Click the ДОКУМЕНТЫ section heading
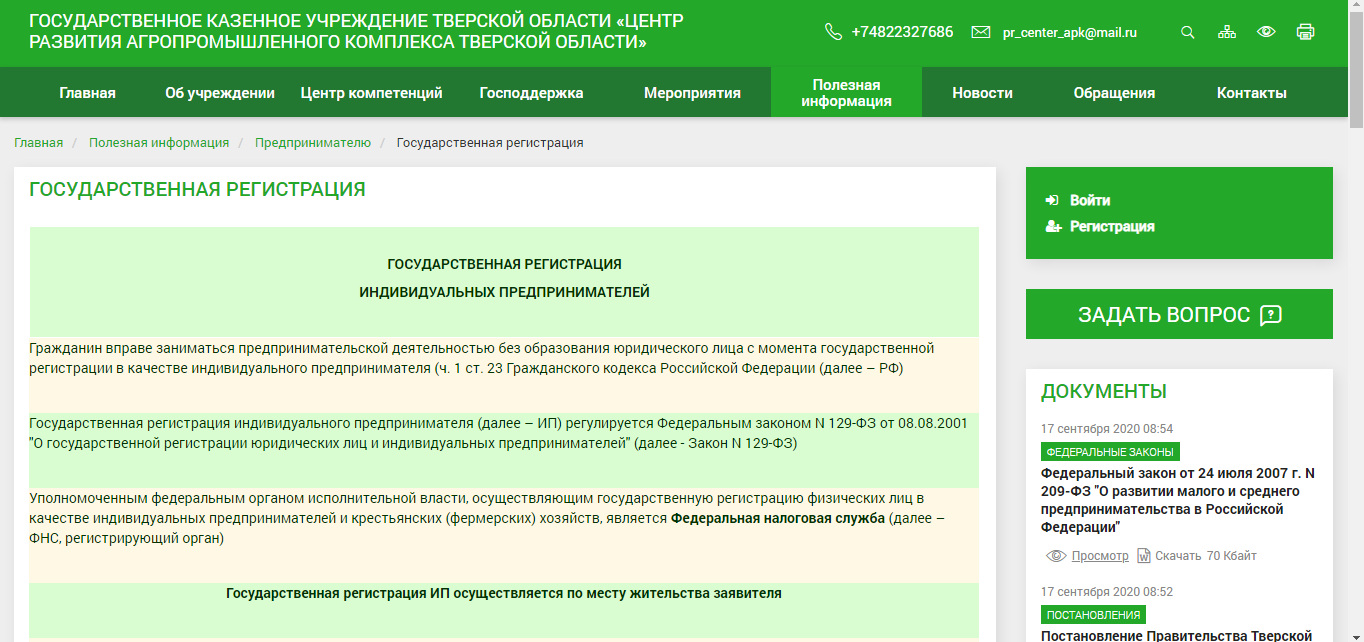This screenshot has height=642, width=1364. (1104, 391)
